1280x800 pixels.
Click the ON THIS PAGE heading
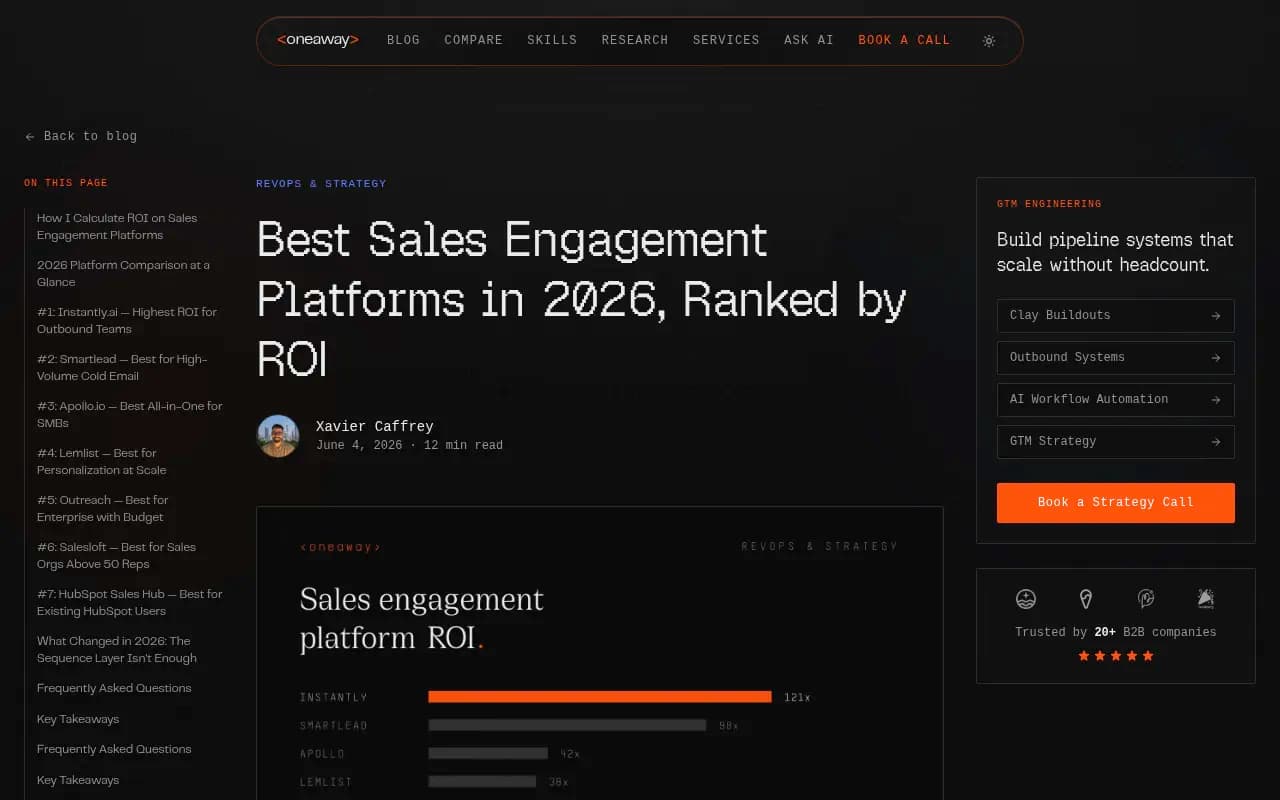click(66, 183)
